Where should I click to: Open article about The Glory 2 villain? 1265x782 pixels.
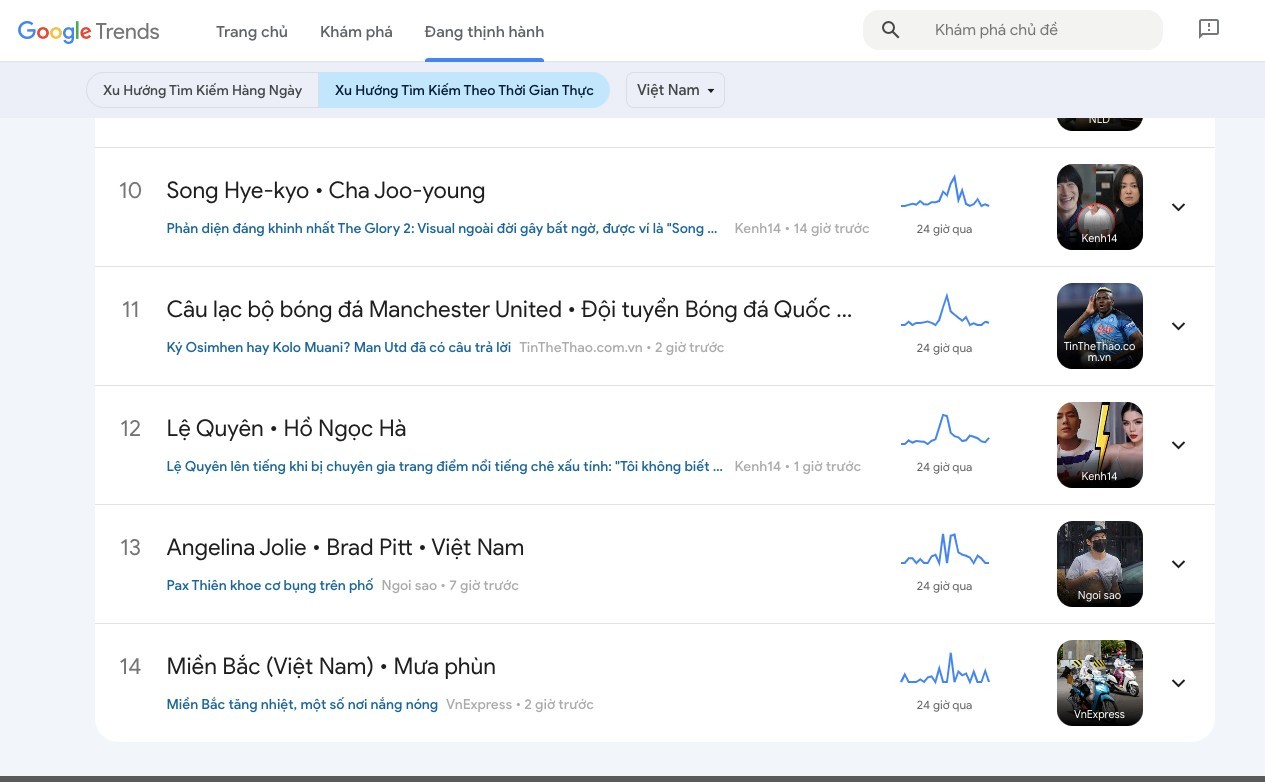pyautogui.click(x=443, y=228)
